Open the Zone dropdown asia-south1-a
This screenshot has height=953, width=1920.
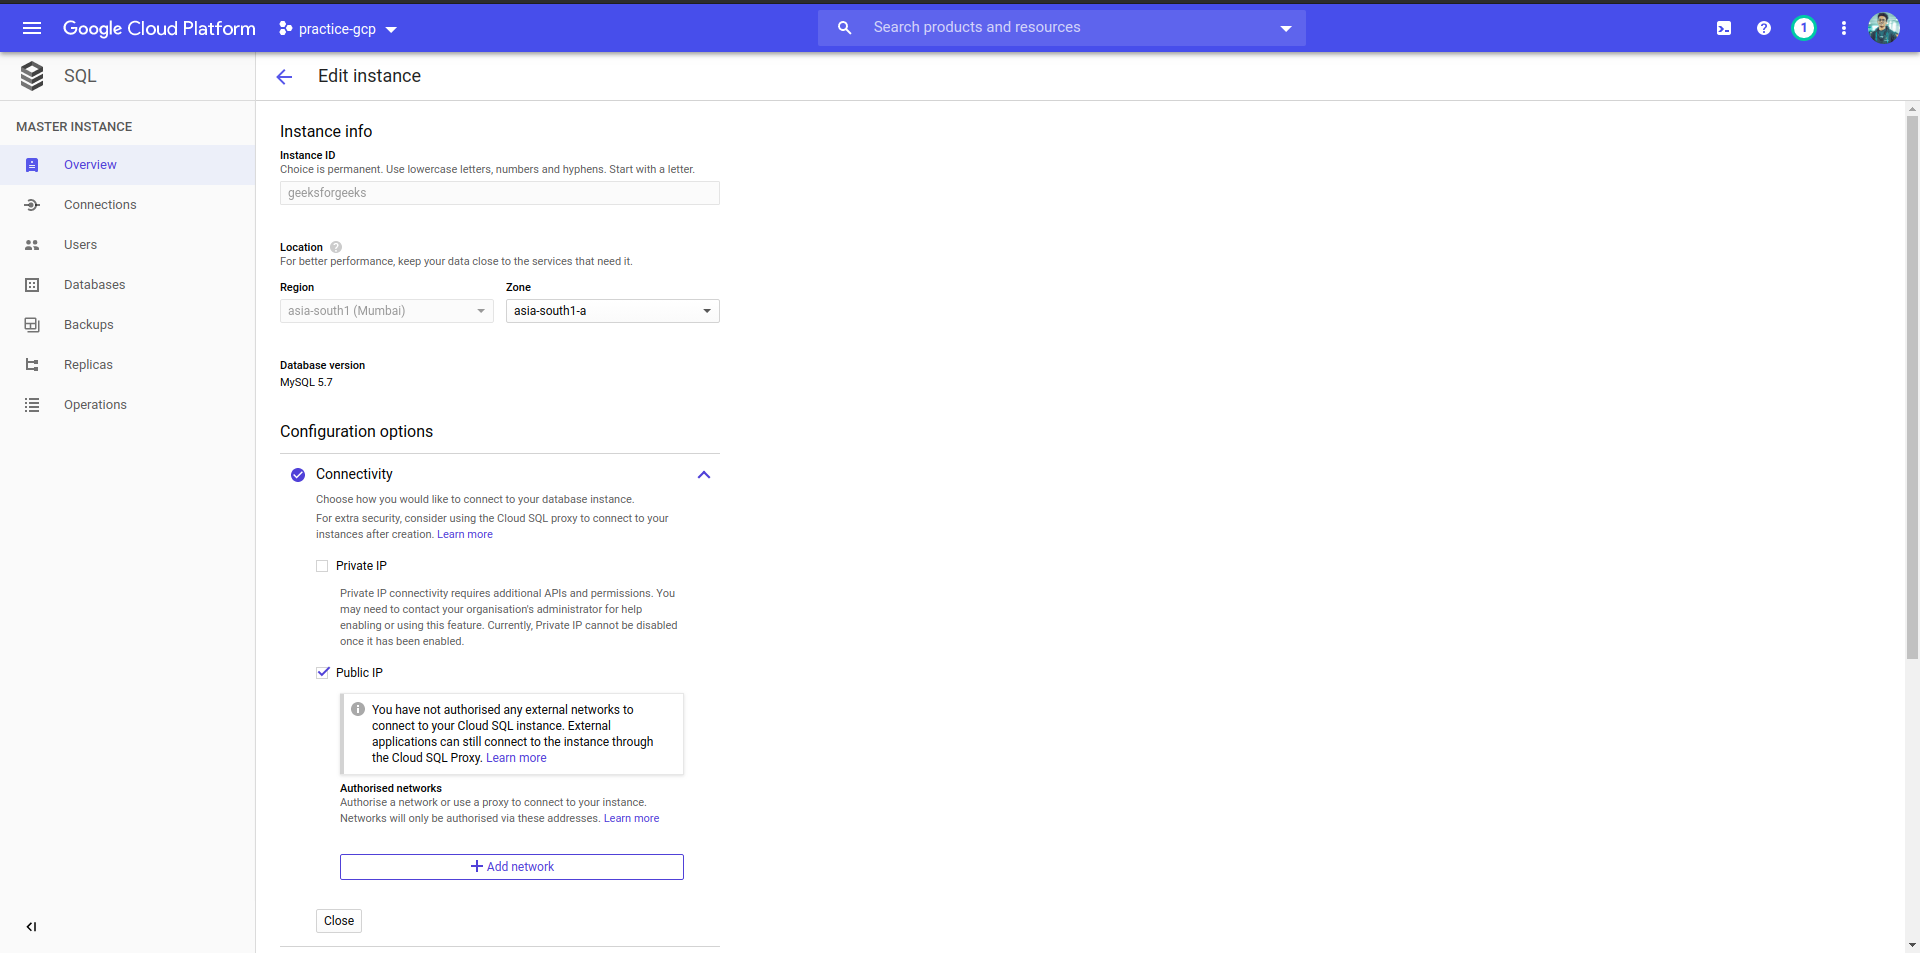(613, 311)
